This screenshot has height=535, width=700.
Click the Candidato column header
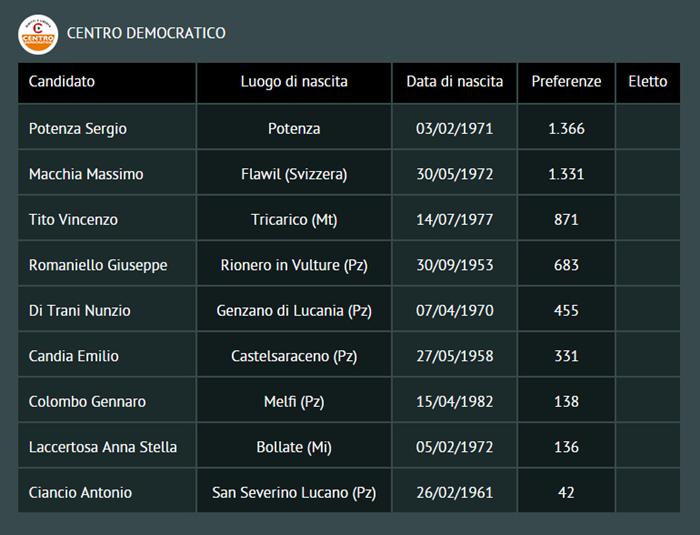pos(62,82)
